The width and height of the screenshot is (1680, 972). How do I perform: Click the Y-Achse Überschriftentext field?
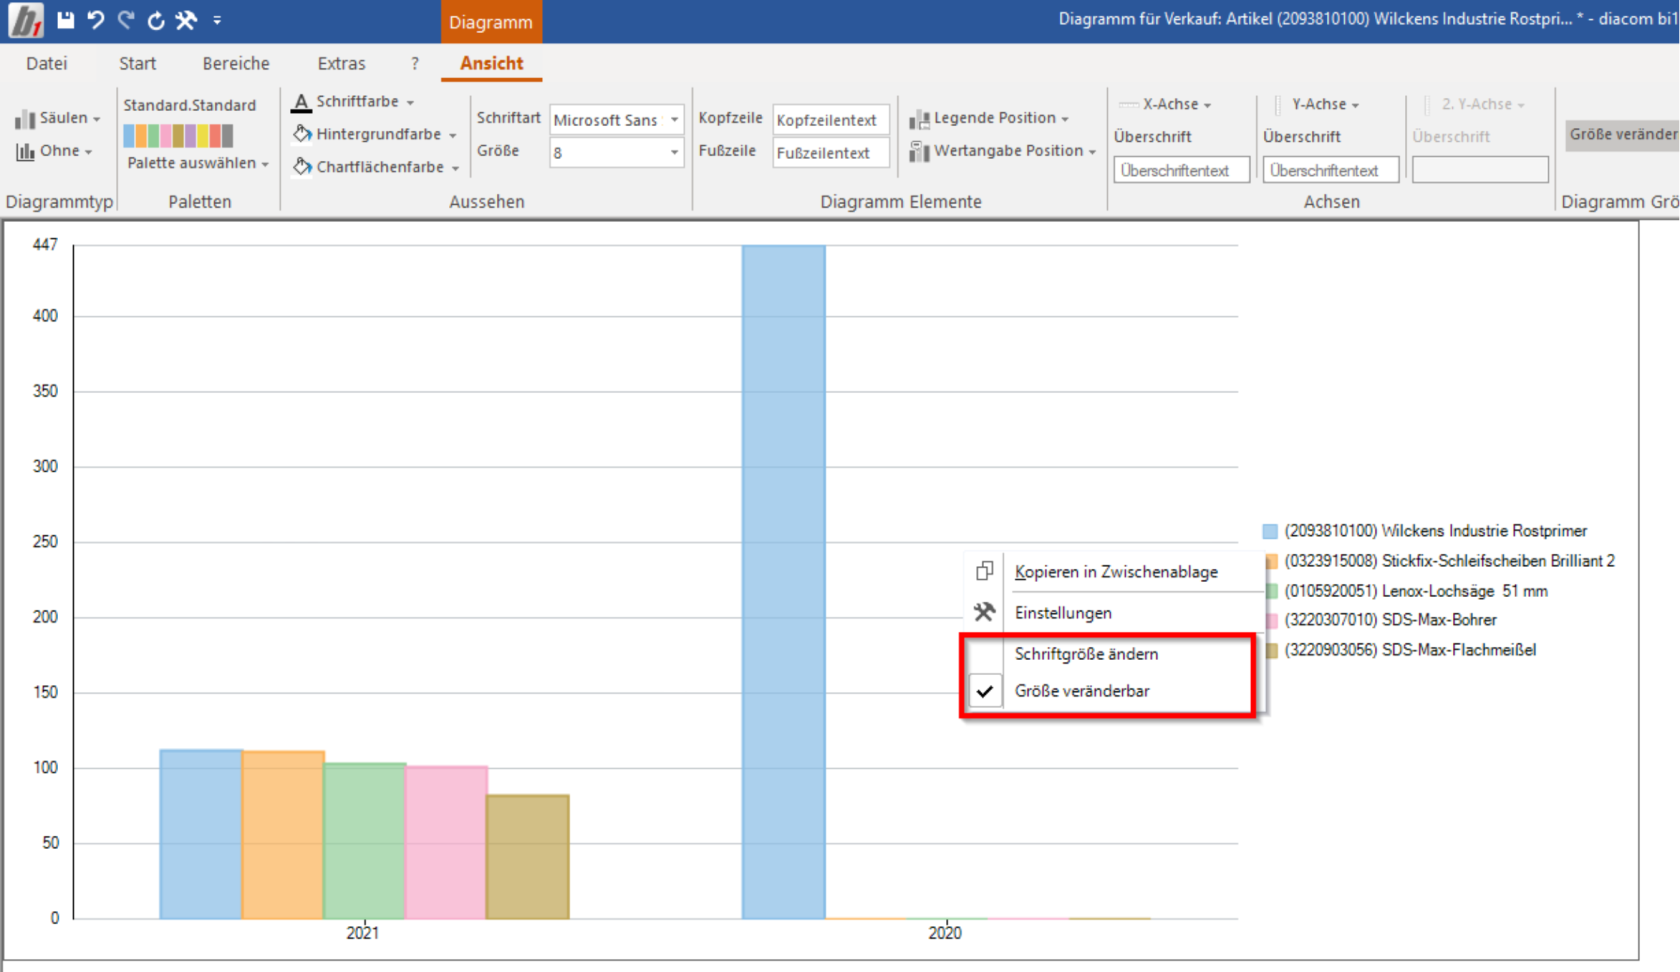[1331, 170]
